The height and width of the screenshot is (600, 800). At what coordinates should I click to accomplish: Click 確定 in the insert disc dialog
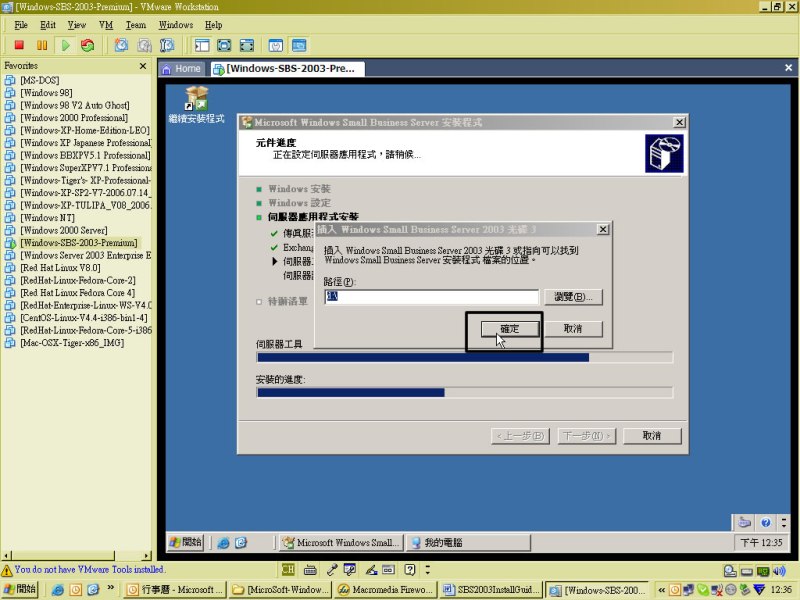click(510, 329)
